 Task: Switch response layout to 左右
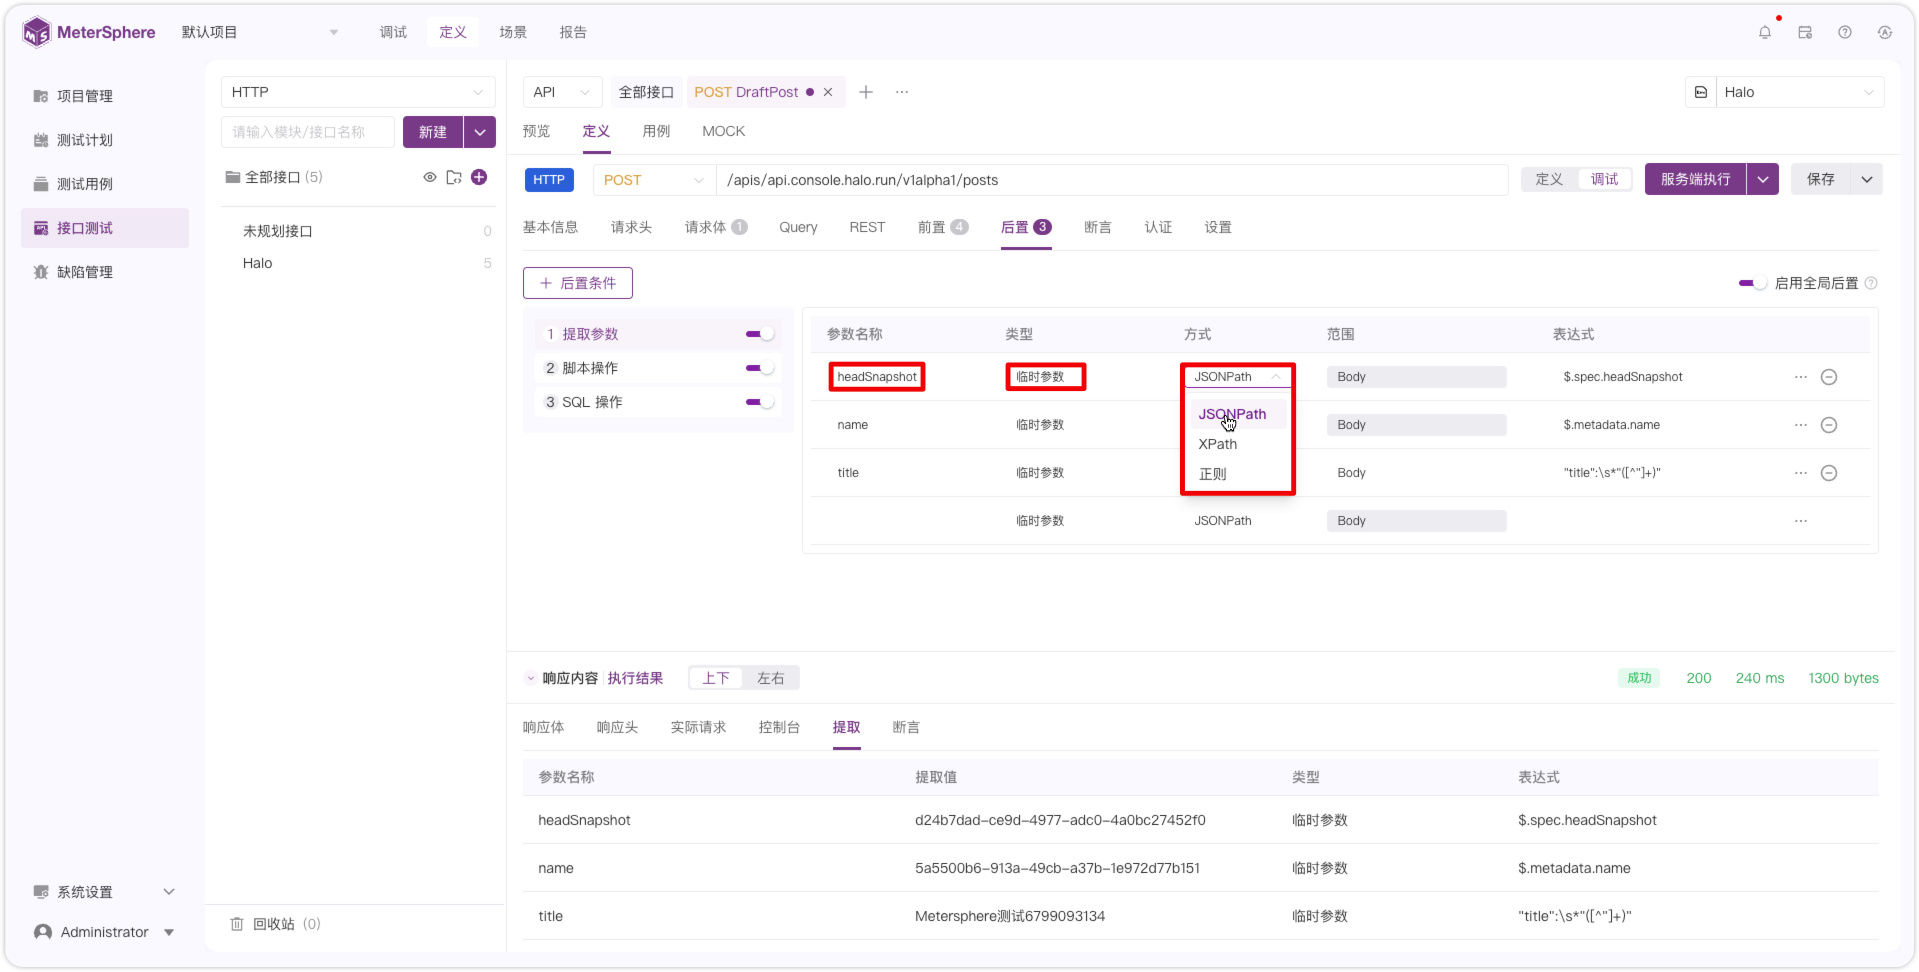pyautogui.click(x=770, y=678)
